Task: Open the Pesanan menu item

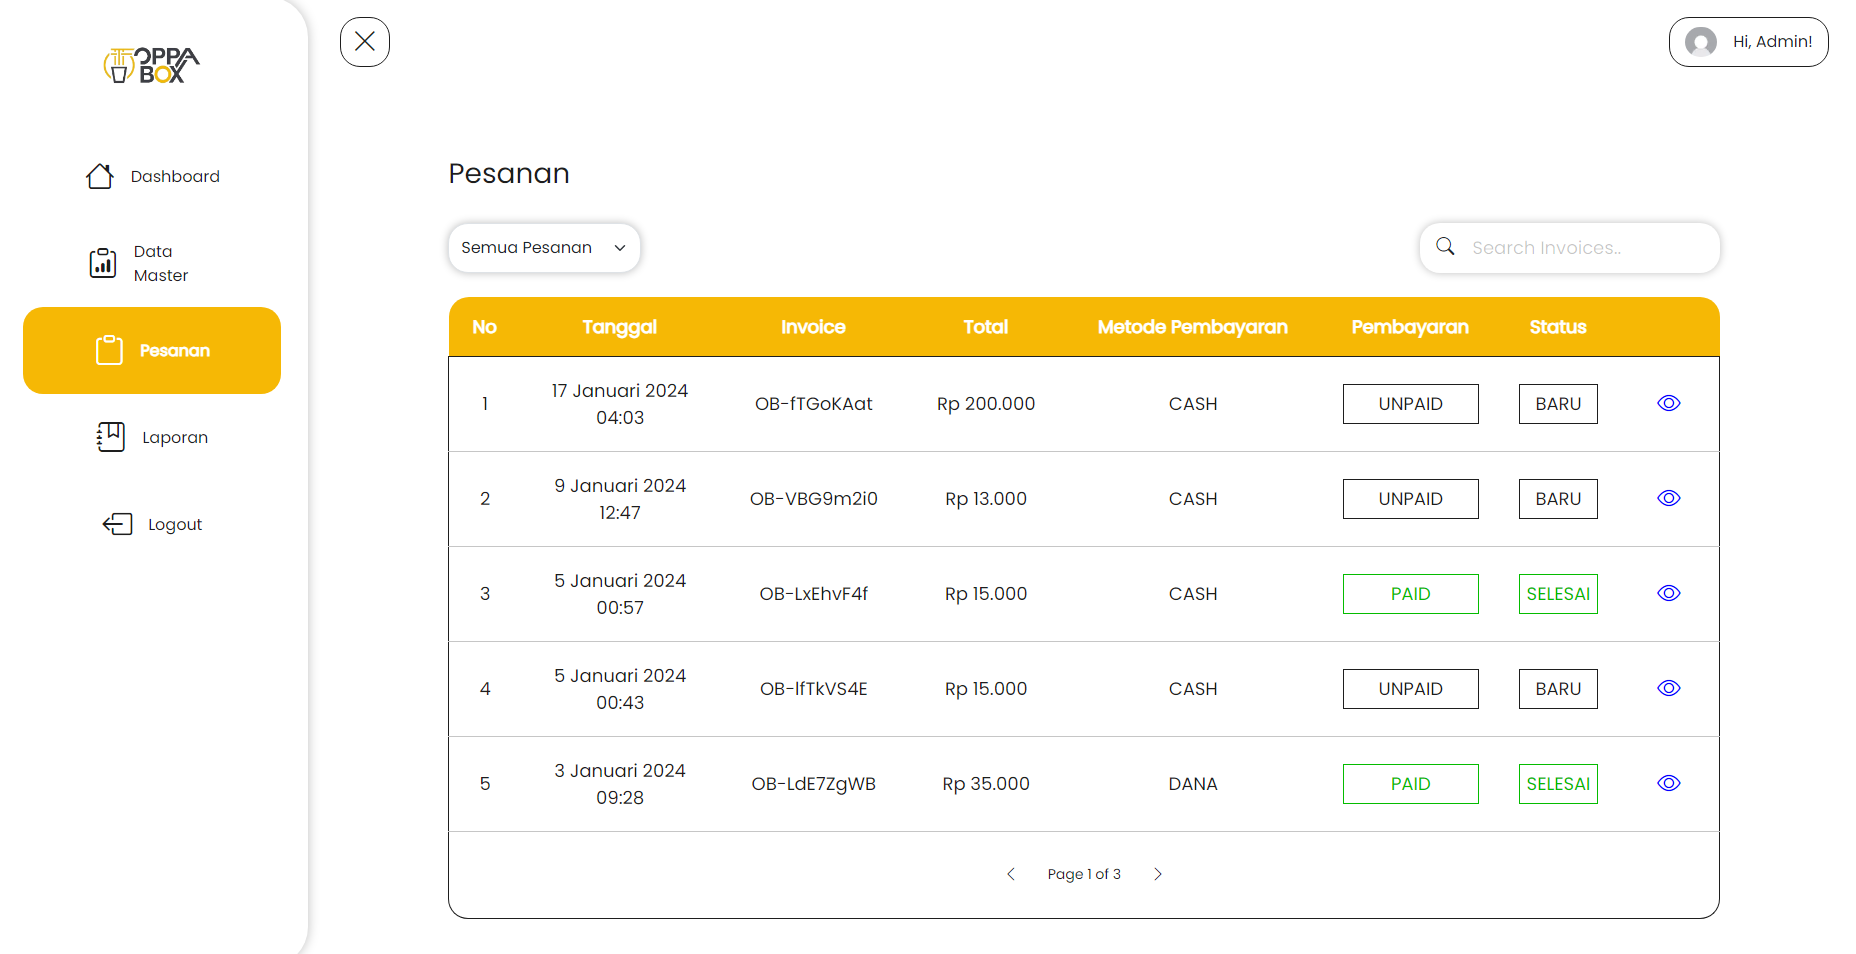Action: [x=152, y=351]
